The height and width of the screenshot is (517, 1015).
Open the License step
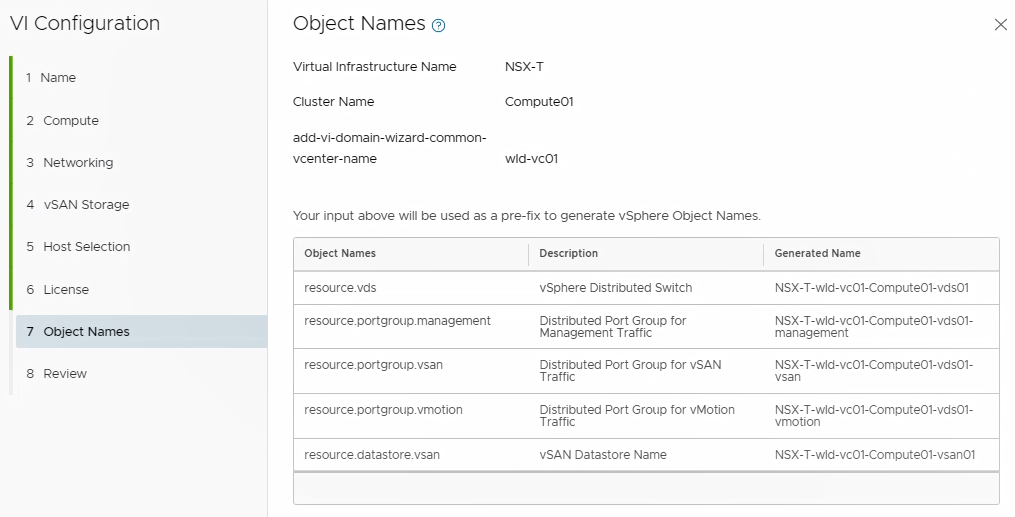pos(65,290)
